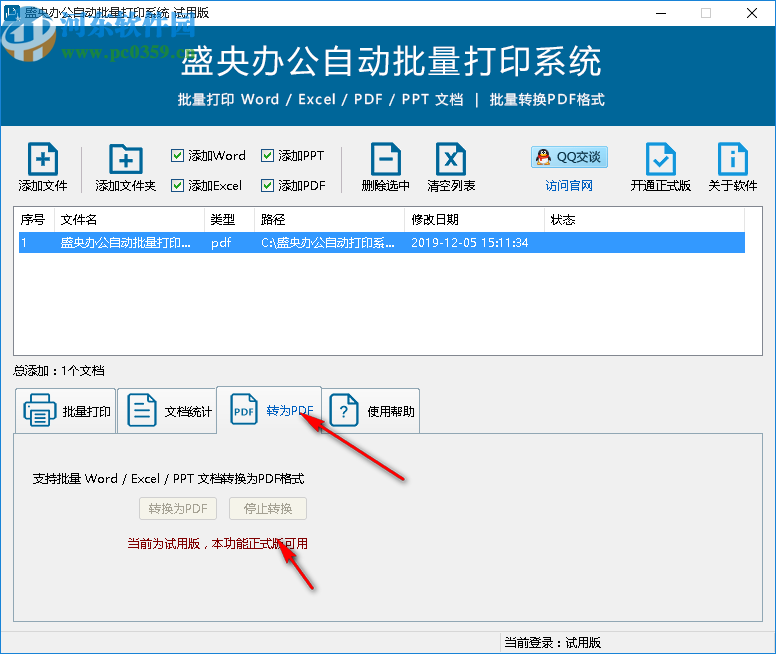Select file row 盛央办公自动批量打印...
Viewport: 776px width, 654px height.
382,243
